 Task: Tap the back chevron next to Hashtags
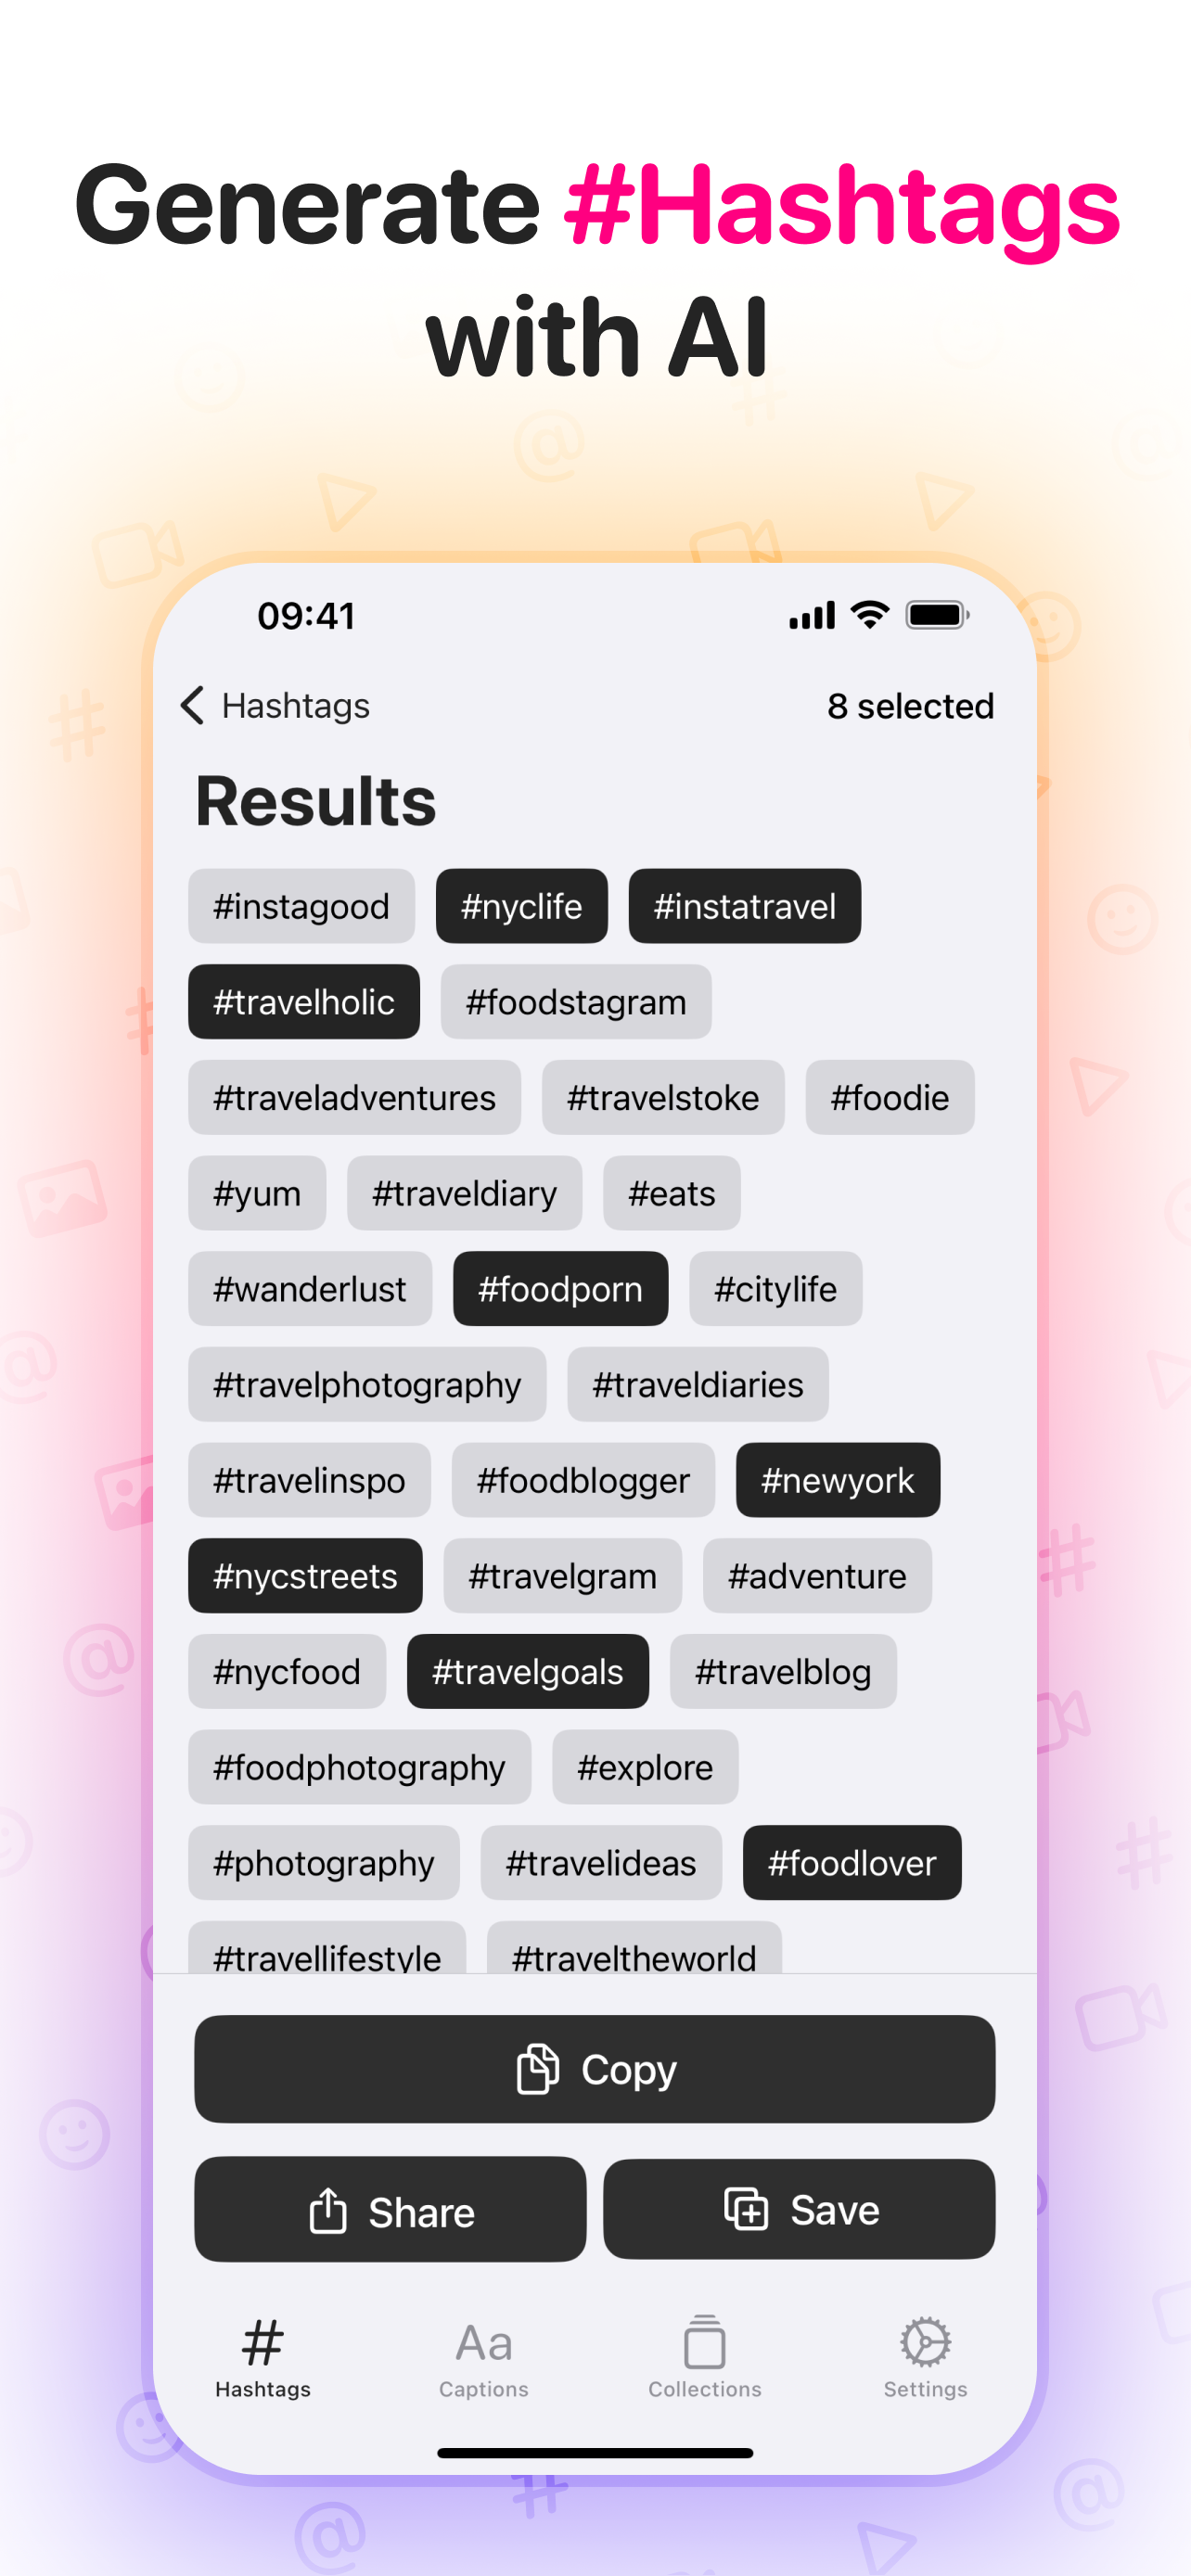[x=193, y=706]
